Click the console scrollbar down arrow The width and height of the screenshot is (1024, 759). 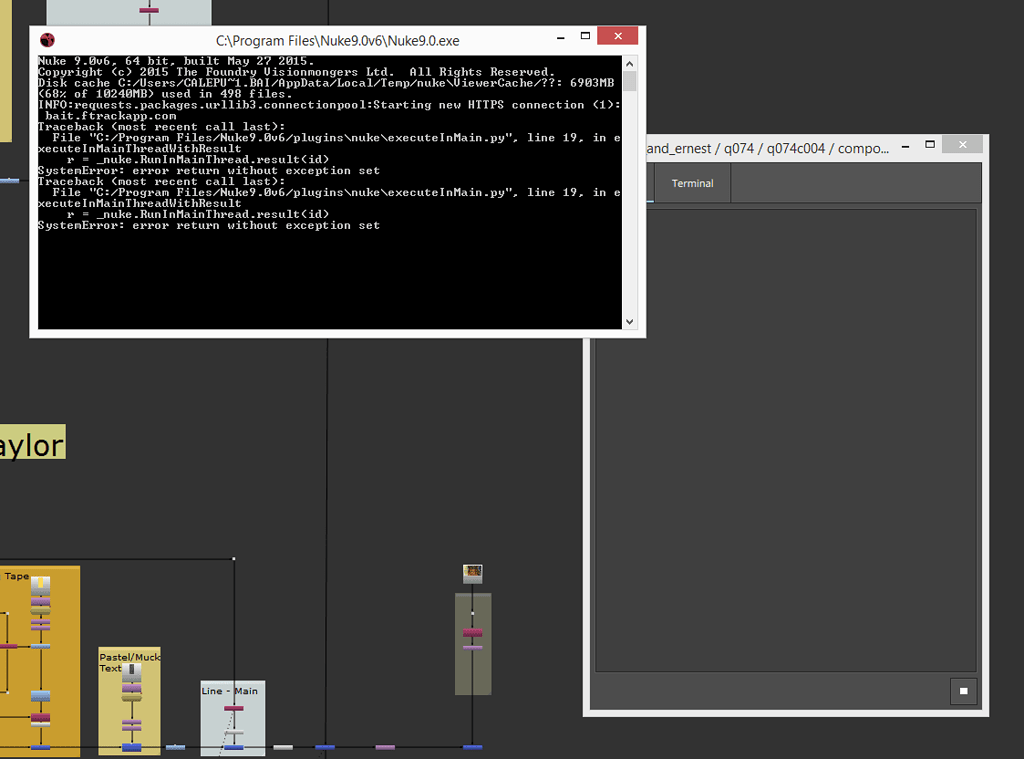629,322
